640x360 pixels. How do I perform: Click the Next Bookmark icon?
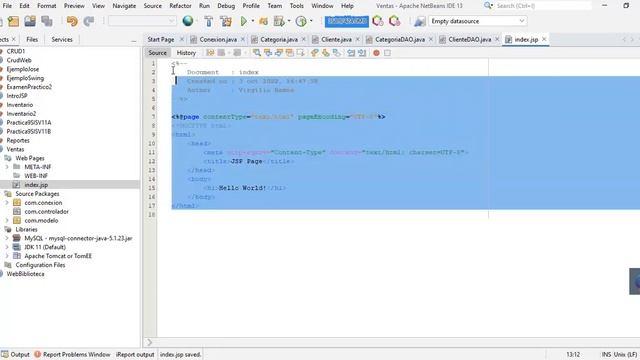(325, 53)
